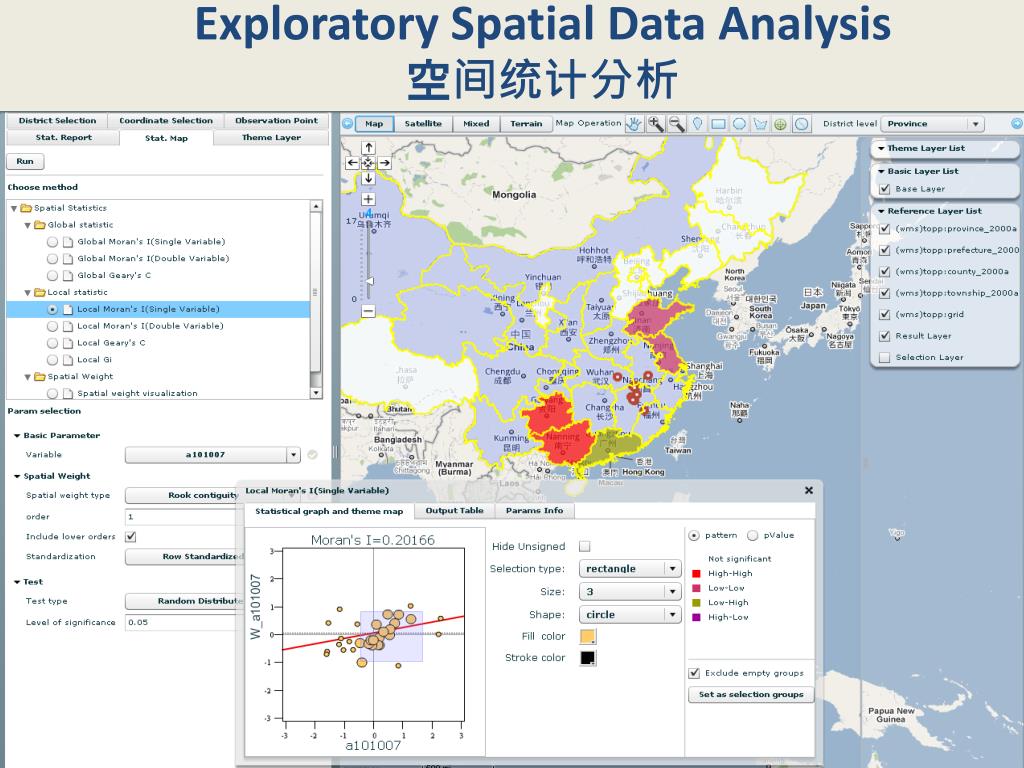Select Global Moran's I(Single Variable) radio
1024x768 pixels.
[52, 242]
